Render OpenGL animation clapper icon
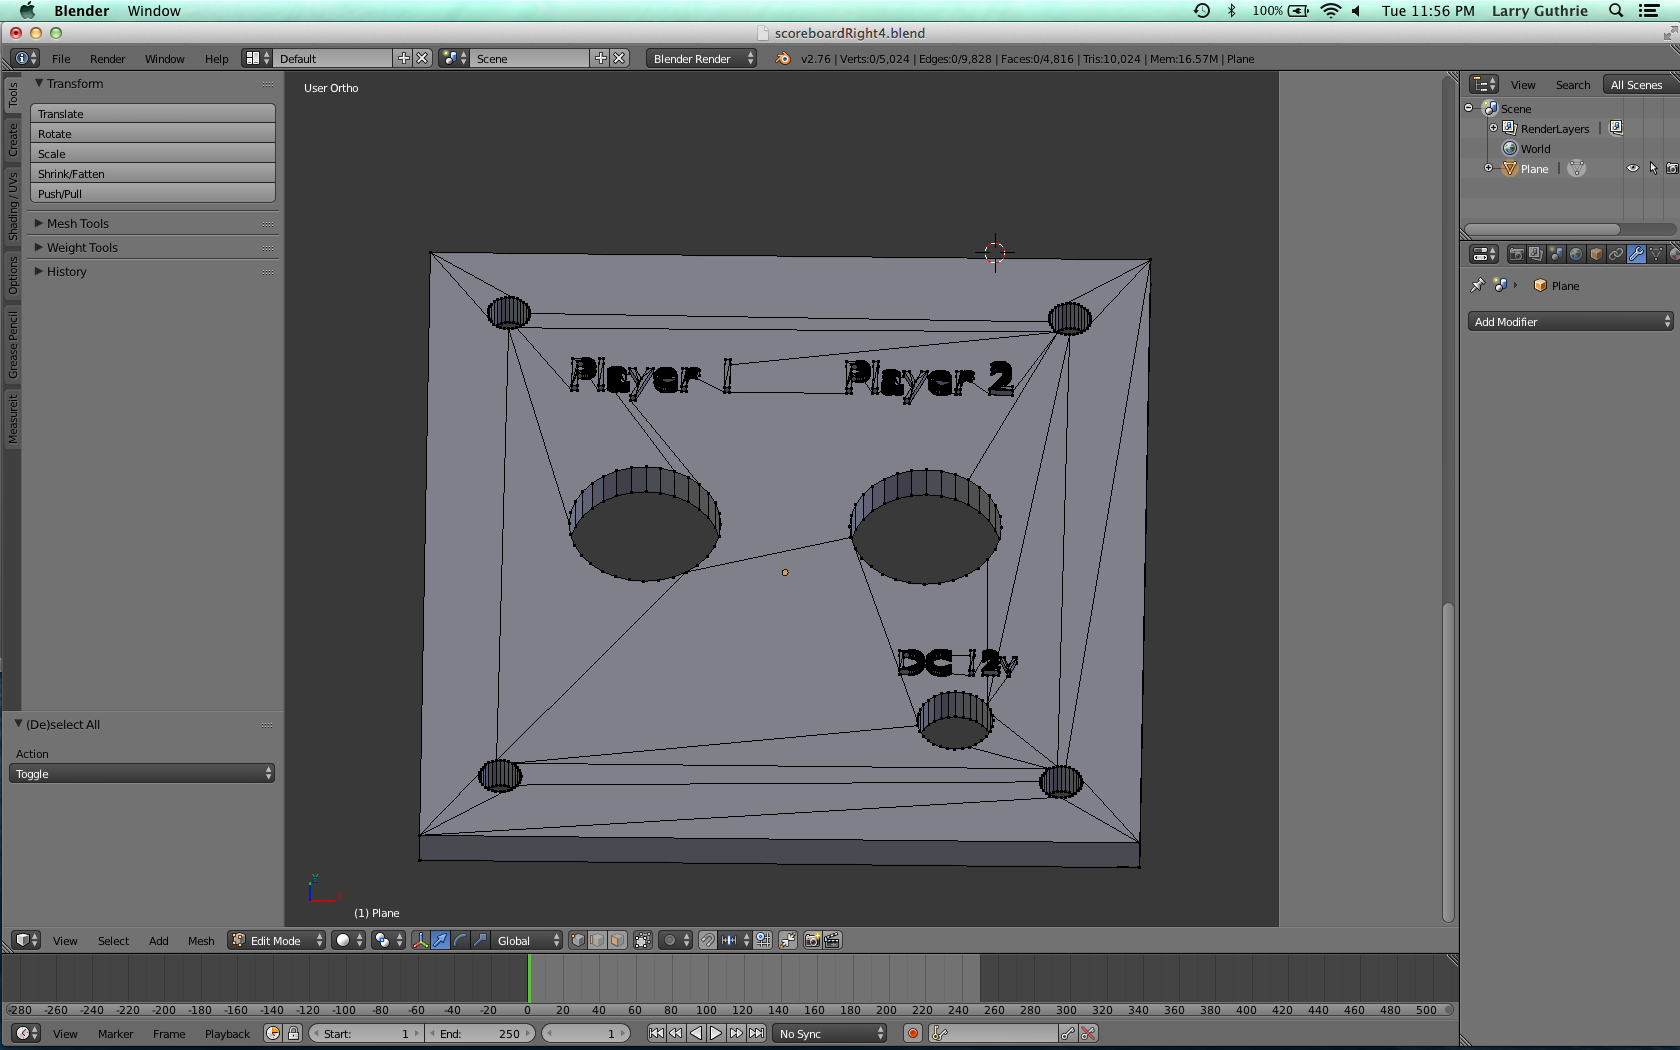This screenshot has width=1680, height=1050. pos(832,940)
